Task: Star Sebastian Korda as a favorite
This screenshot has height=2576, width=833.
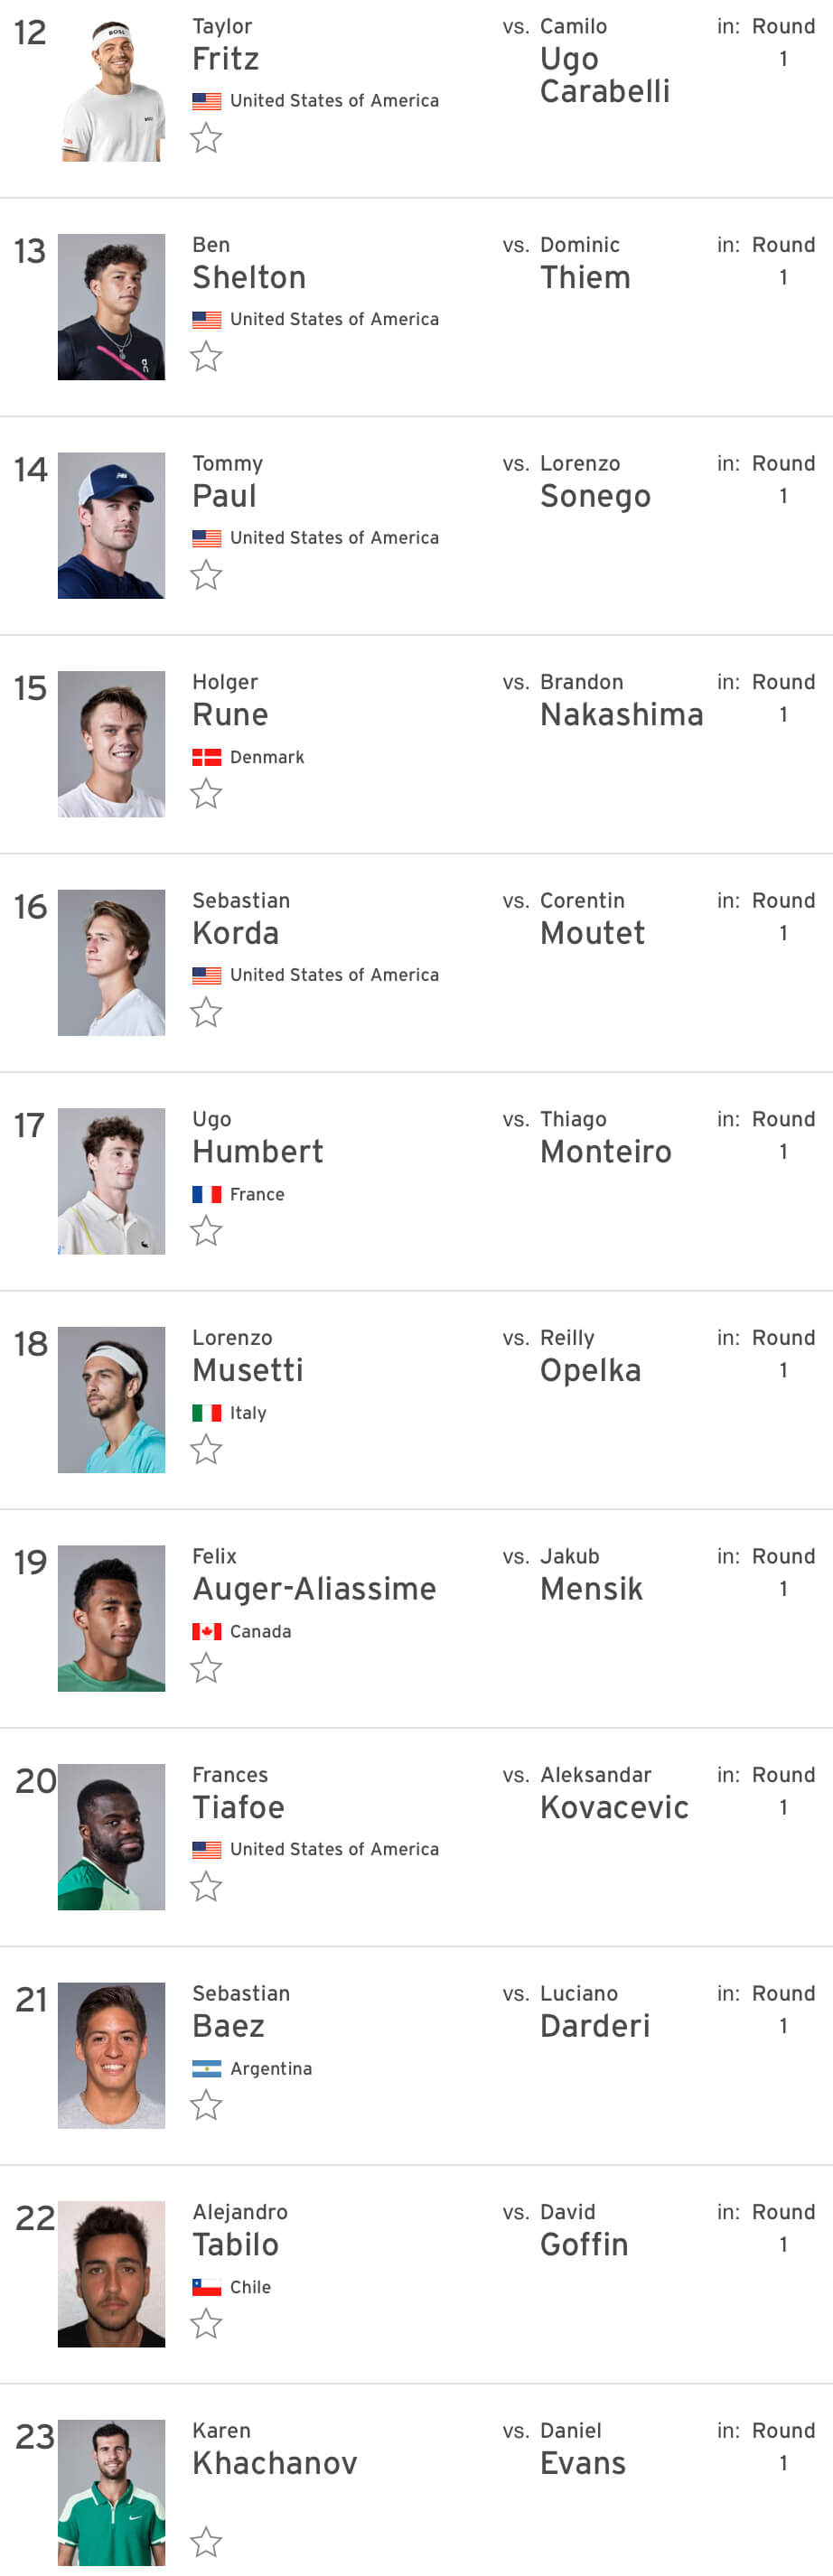Action: (206, 1012)
